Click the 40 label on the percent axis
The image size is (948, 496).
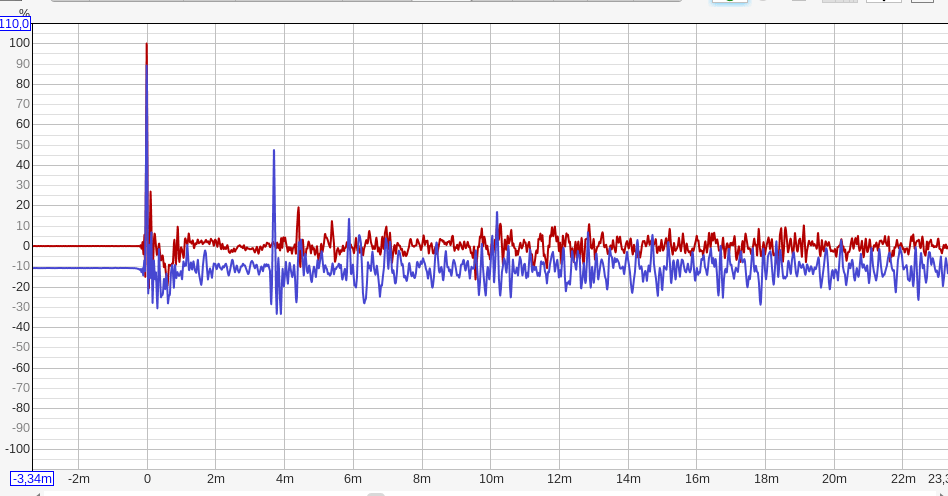coord(23,165)
